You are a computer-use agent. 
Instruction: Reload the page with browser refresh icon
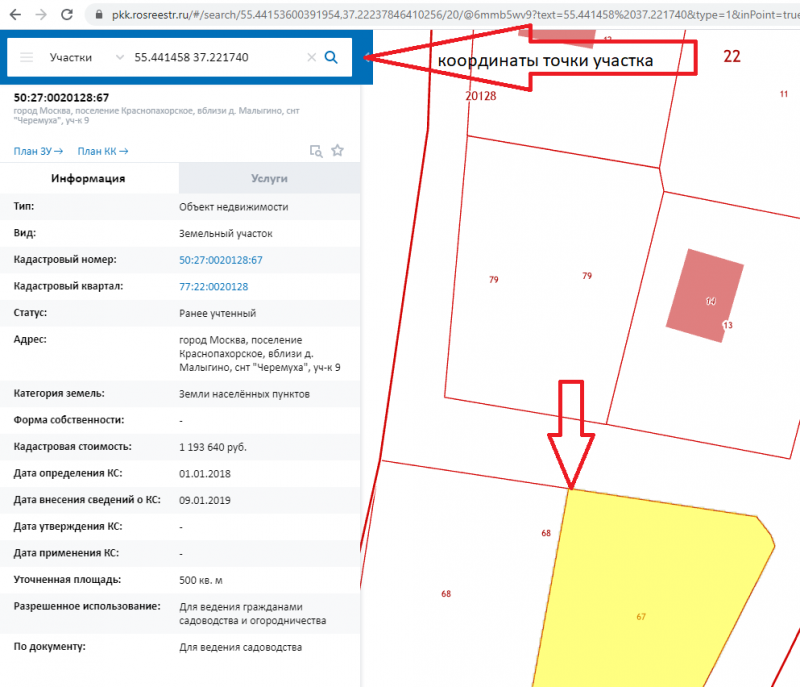pyautogui.click(x=67, y=15)
